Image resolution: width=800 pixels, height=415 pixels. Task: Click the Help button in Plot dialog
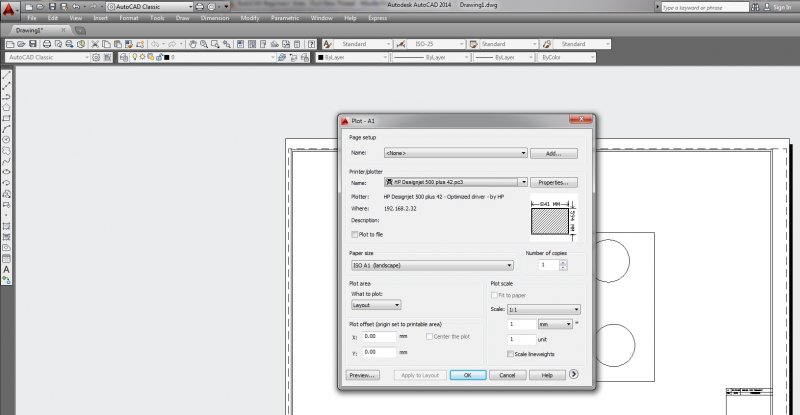547,375
